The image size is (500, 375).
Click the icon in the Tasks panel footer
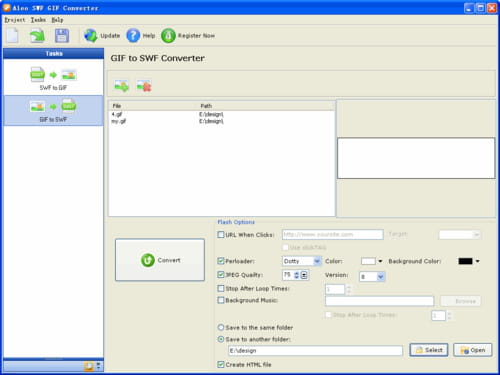88,366
